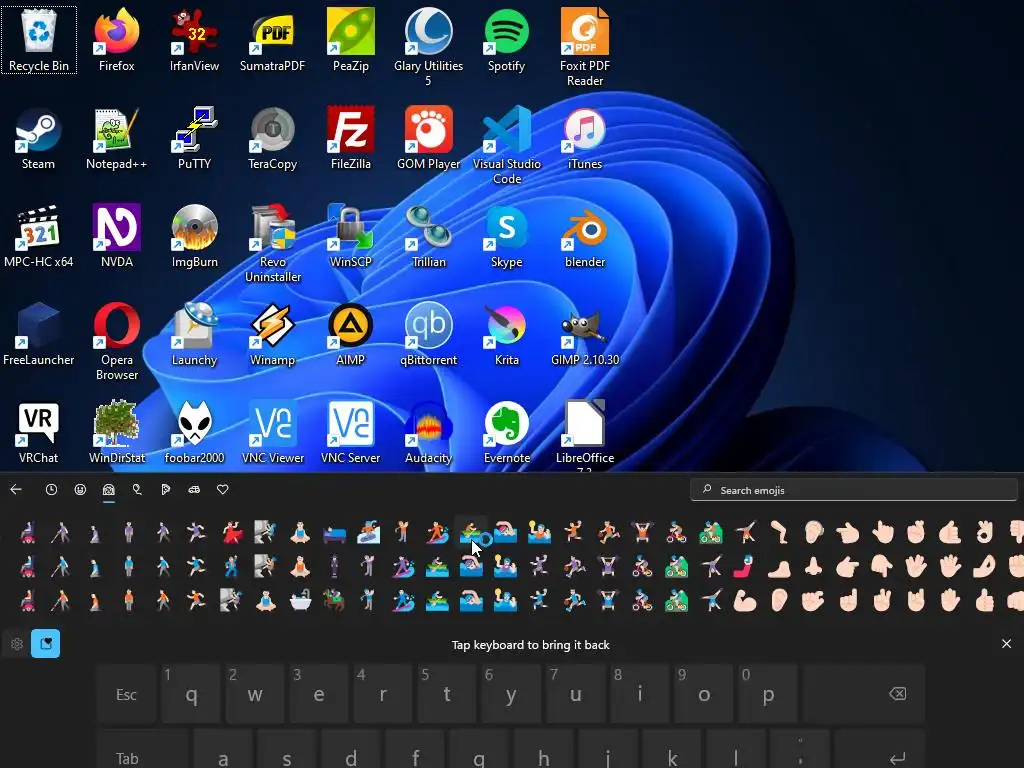Screen dimensions: 1024x768
Task: Select the qBittorrent desktop shortcut
Action: click(428, 334)
